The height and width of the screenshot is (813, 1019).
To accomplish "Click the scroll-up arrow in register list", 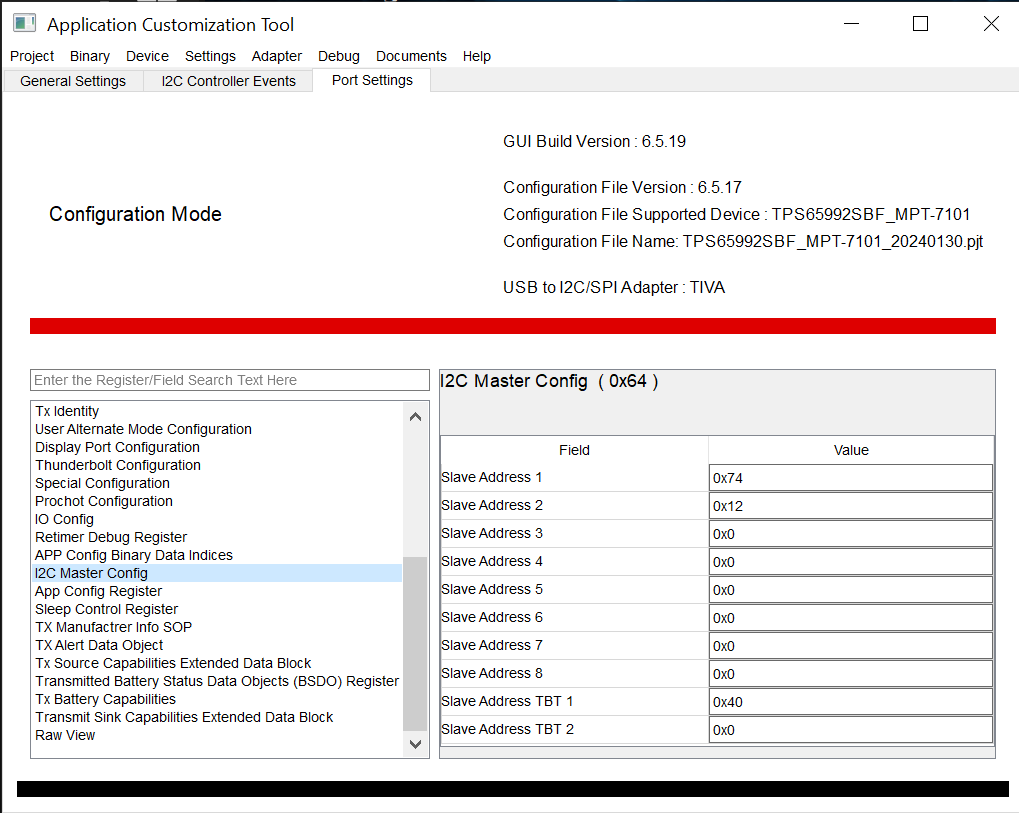I will click(x=414, y=415).
